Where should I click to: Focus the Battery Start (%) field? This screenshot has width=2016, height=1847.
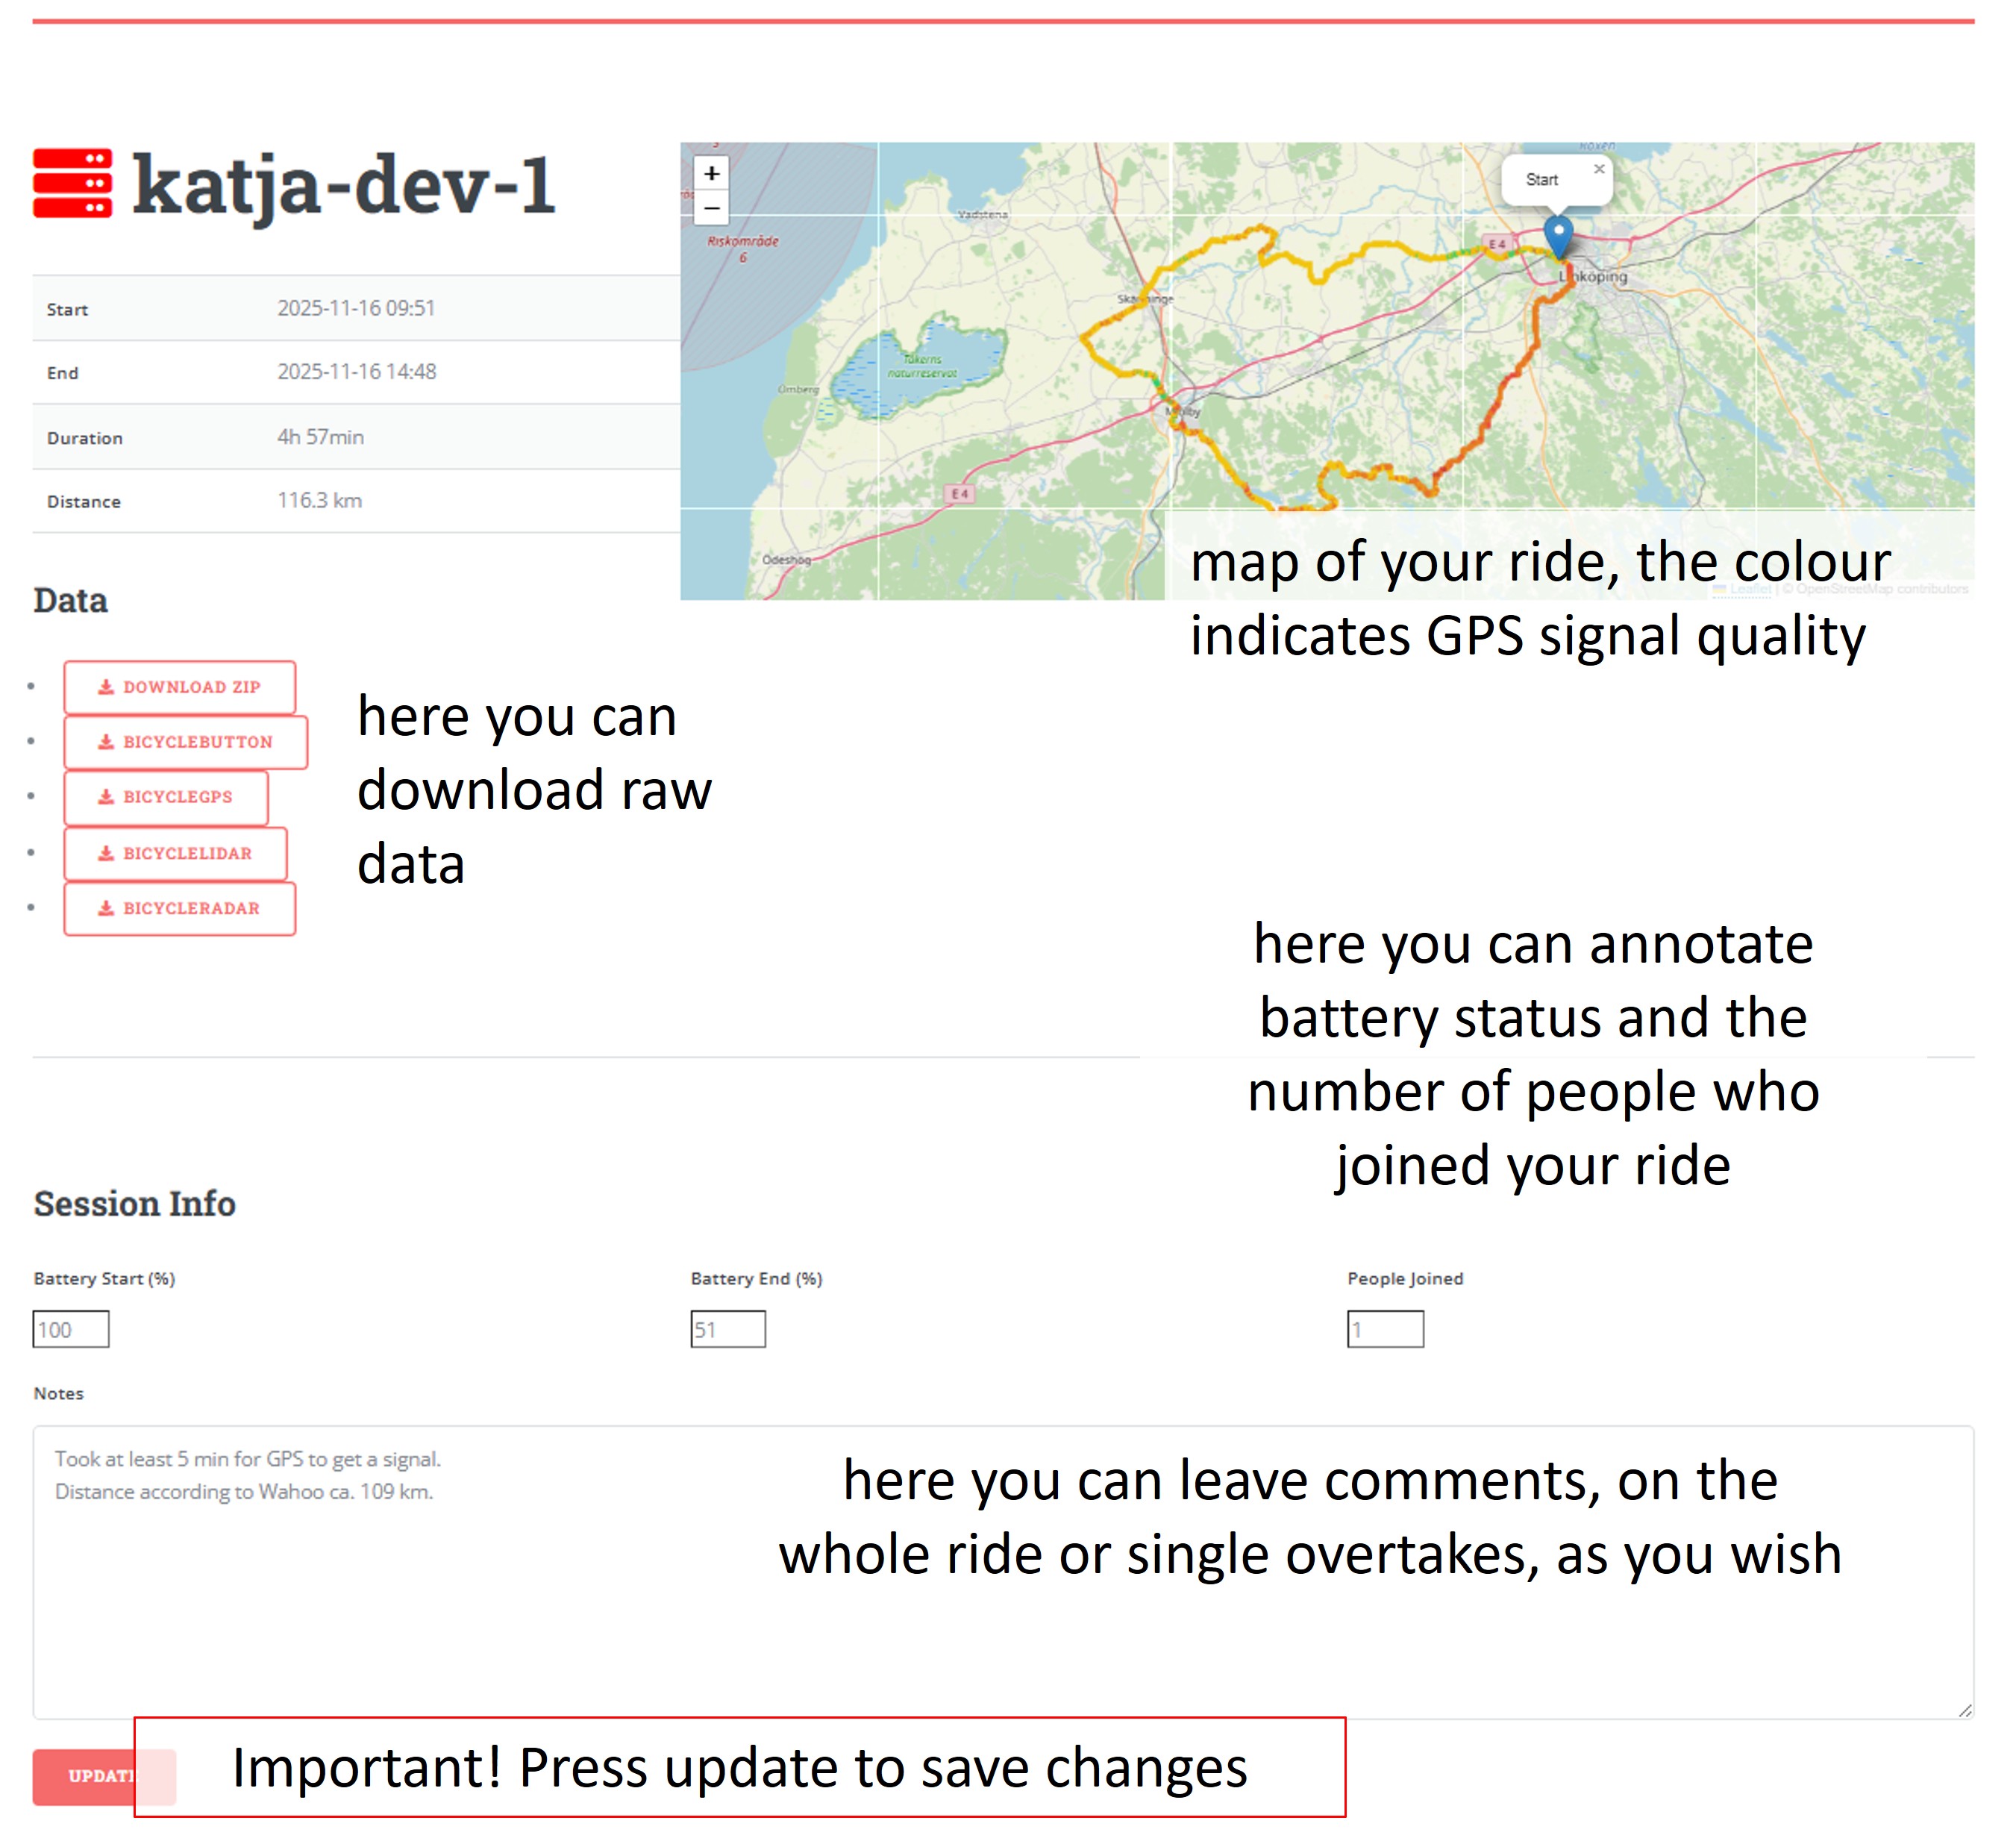pyautogui.click(x=71, y=1329)
